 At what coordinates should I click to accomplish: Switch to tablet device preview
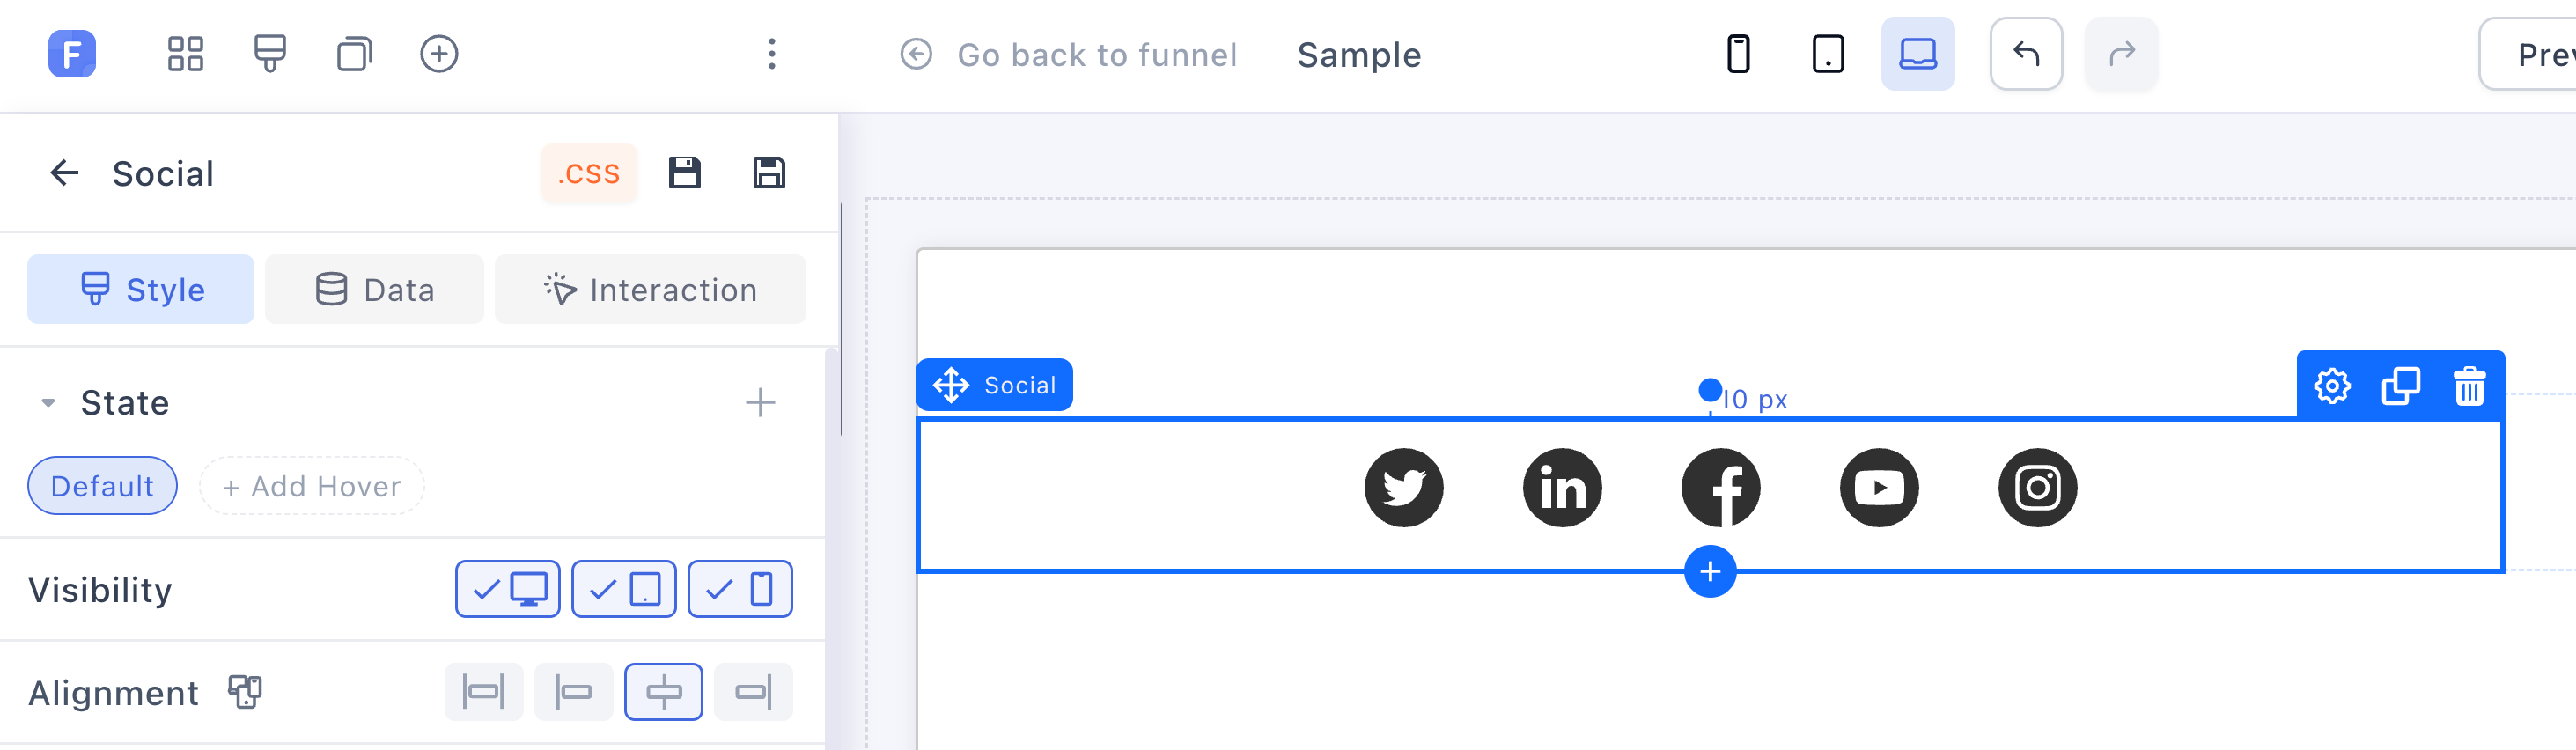[1828, 54]
